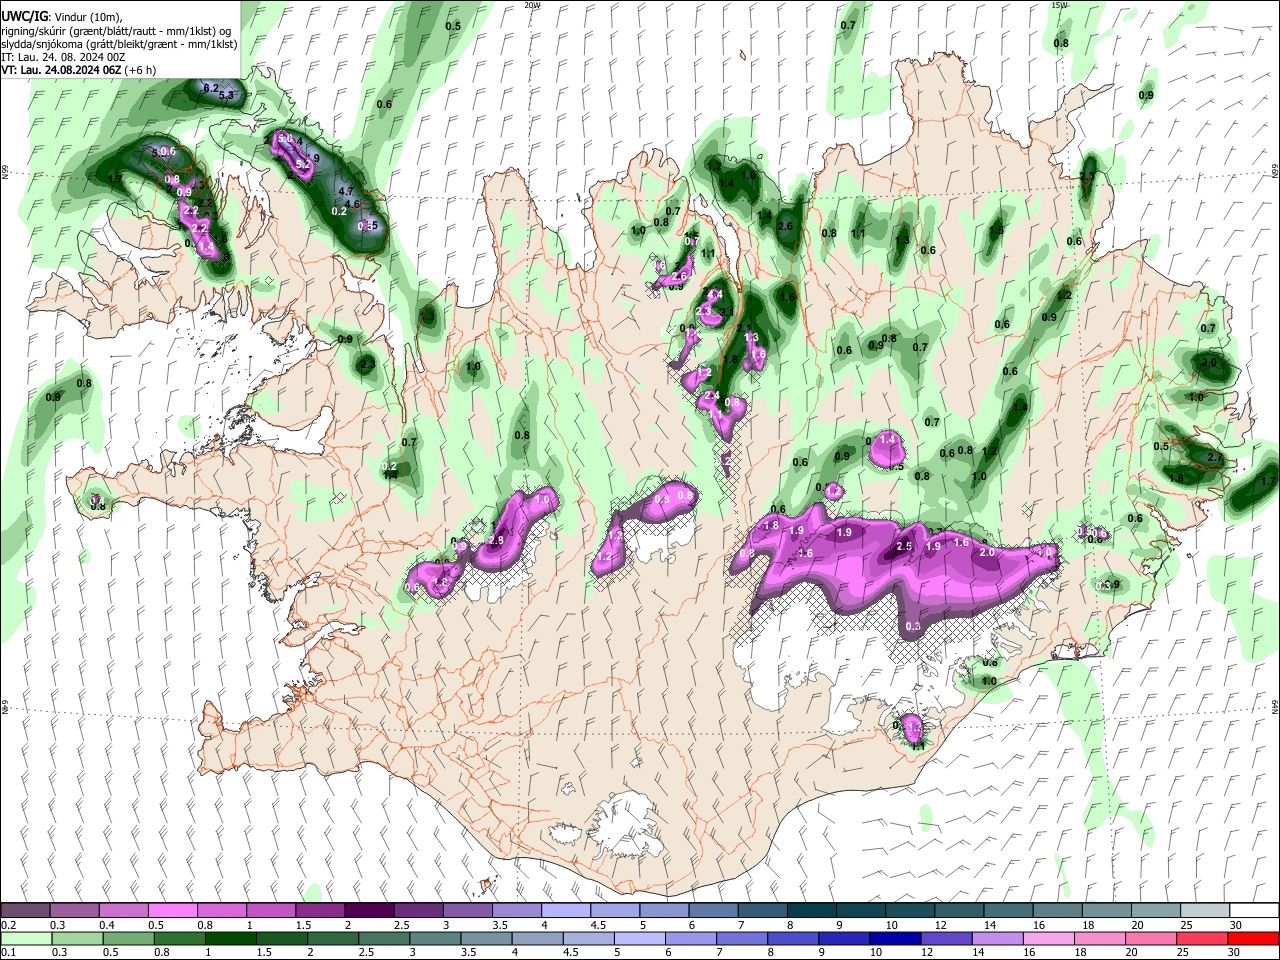1280x960 pixels.
Task: Click the 4.6 precipitation value on the map
Action: click(352, 204)
